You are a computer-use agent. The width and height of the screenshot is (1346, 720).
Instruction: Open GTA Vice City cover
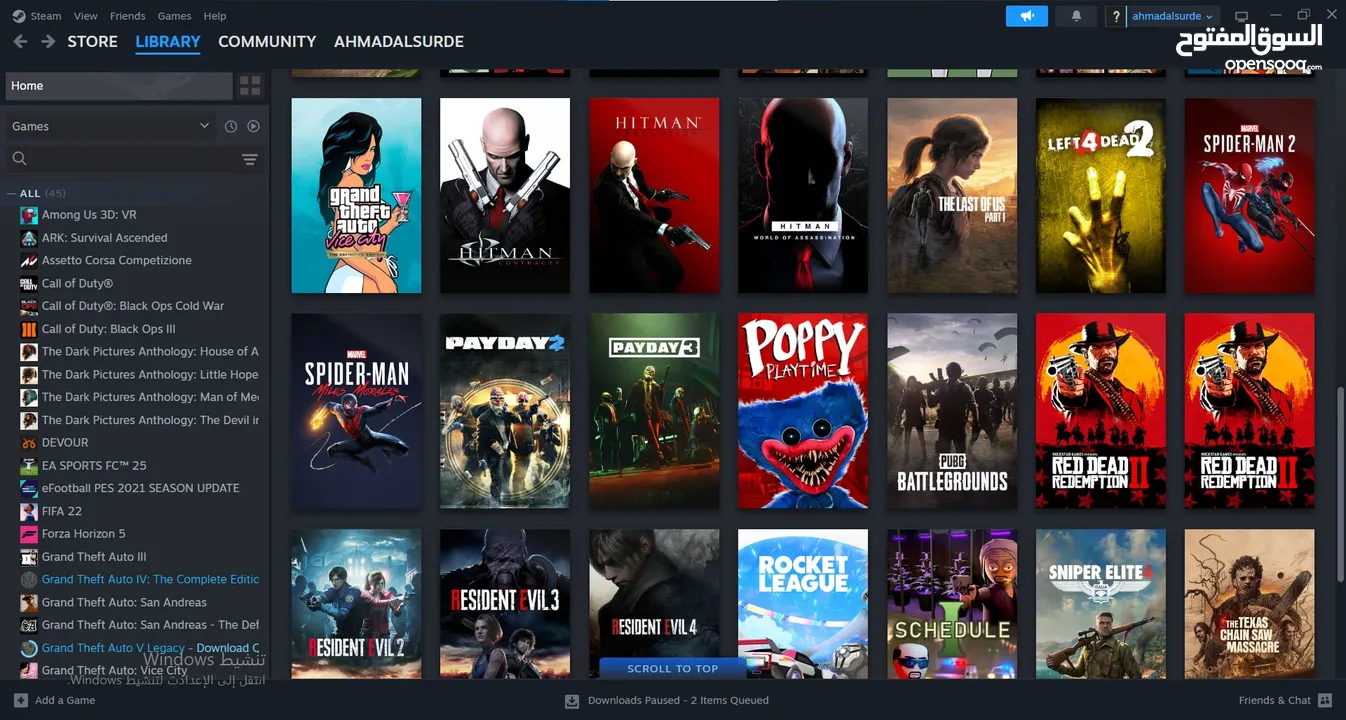click(x=356, y=195)
